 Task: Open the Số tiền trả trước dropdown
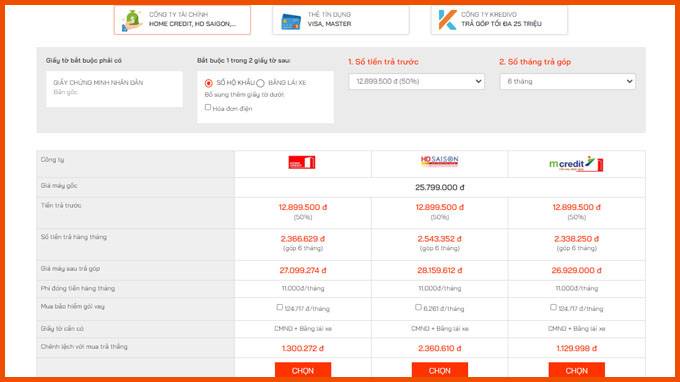click(417, 82)
